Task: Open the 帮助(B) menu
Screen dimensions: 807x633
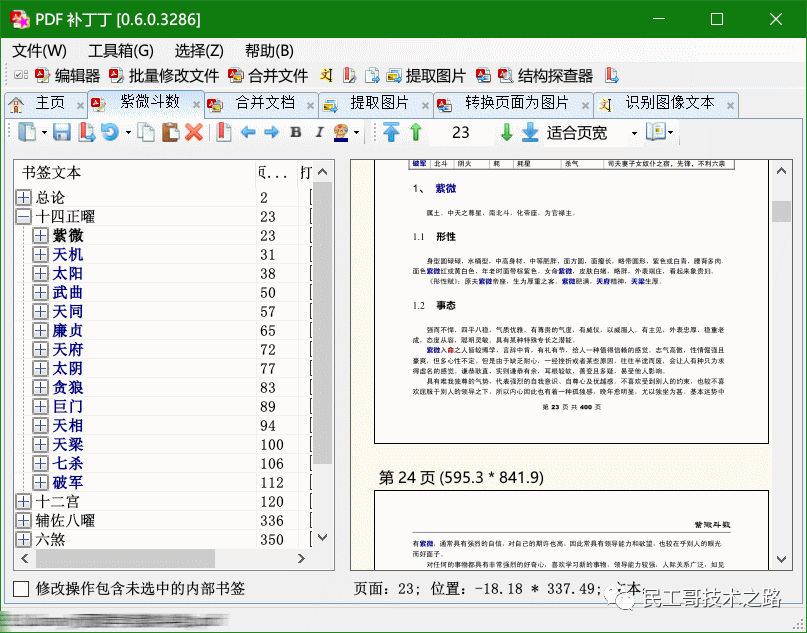Action: click(x=269, y=51)
